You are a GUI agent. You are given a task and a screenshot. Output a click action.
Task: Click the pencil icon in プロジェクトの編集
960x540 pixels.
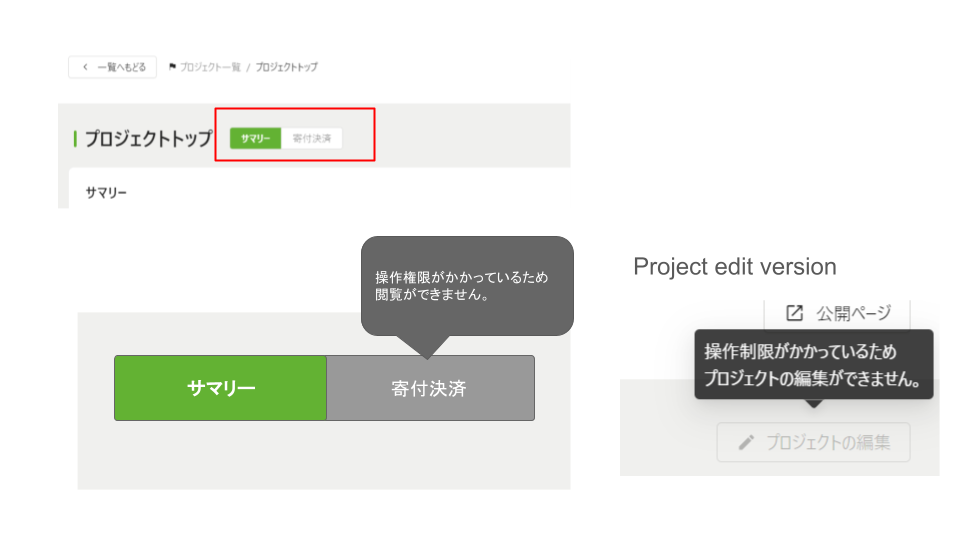[746, 442]
